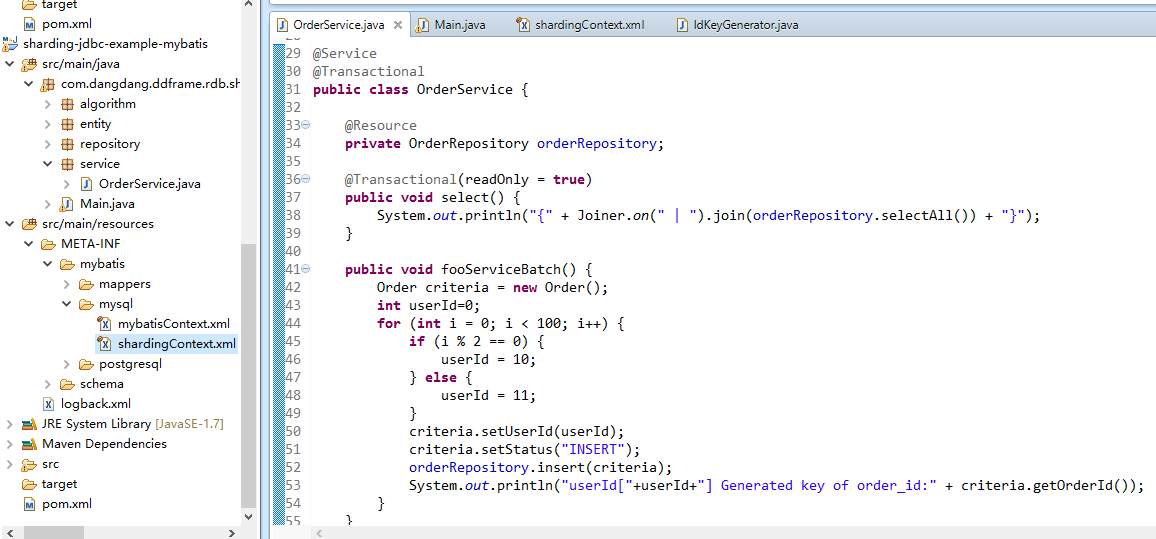Collapse the META-INF folder
The image size is (1156, 539).
(29, 243)
